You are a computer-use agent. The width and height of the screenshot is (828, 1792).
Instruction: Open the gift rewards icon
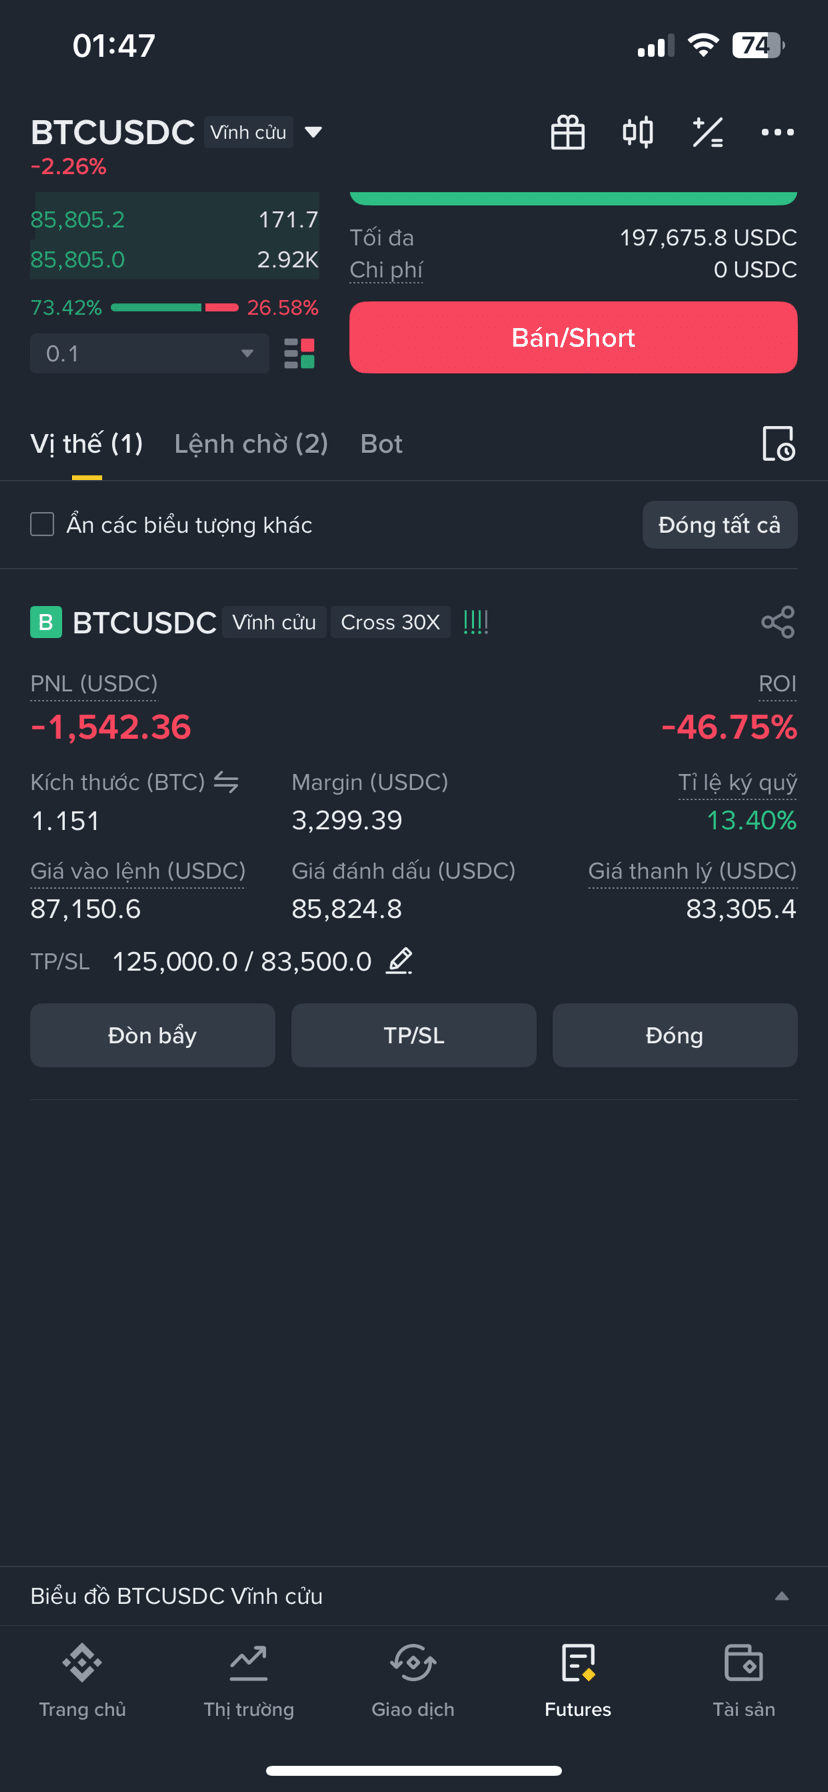click(x=568, y=132)
